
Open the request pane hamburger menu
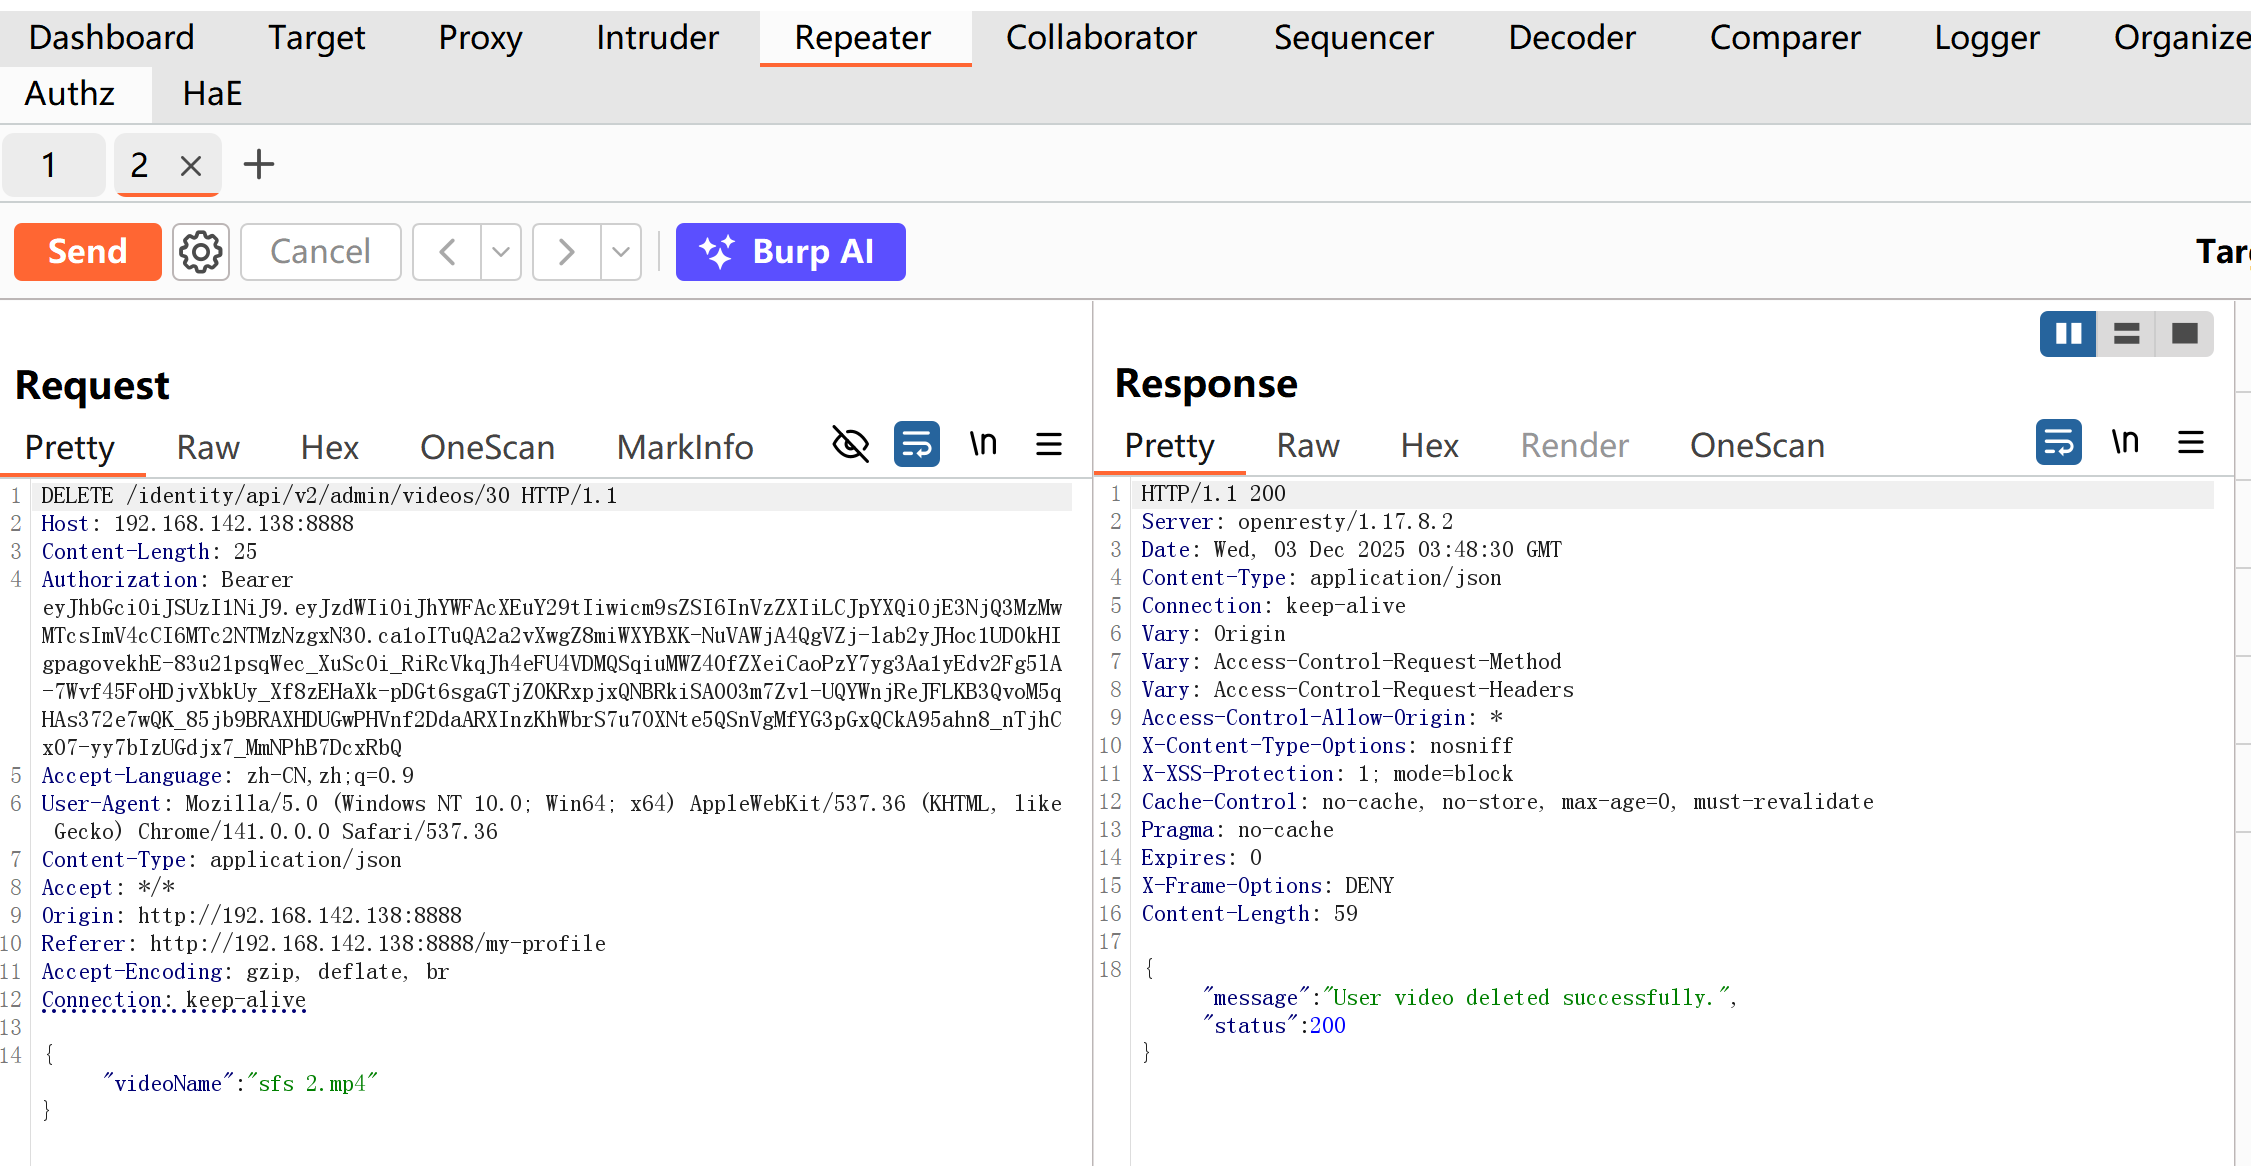1048,444
